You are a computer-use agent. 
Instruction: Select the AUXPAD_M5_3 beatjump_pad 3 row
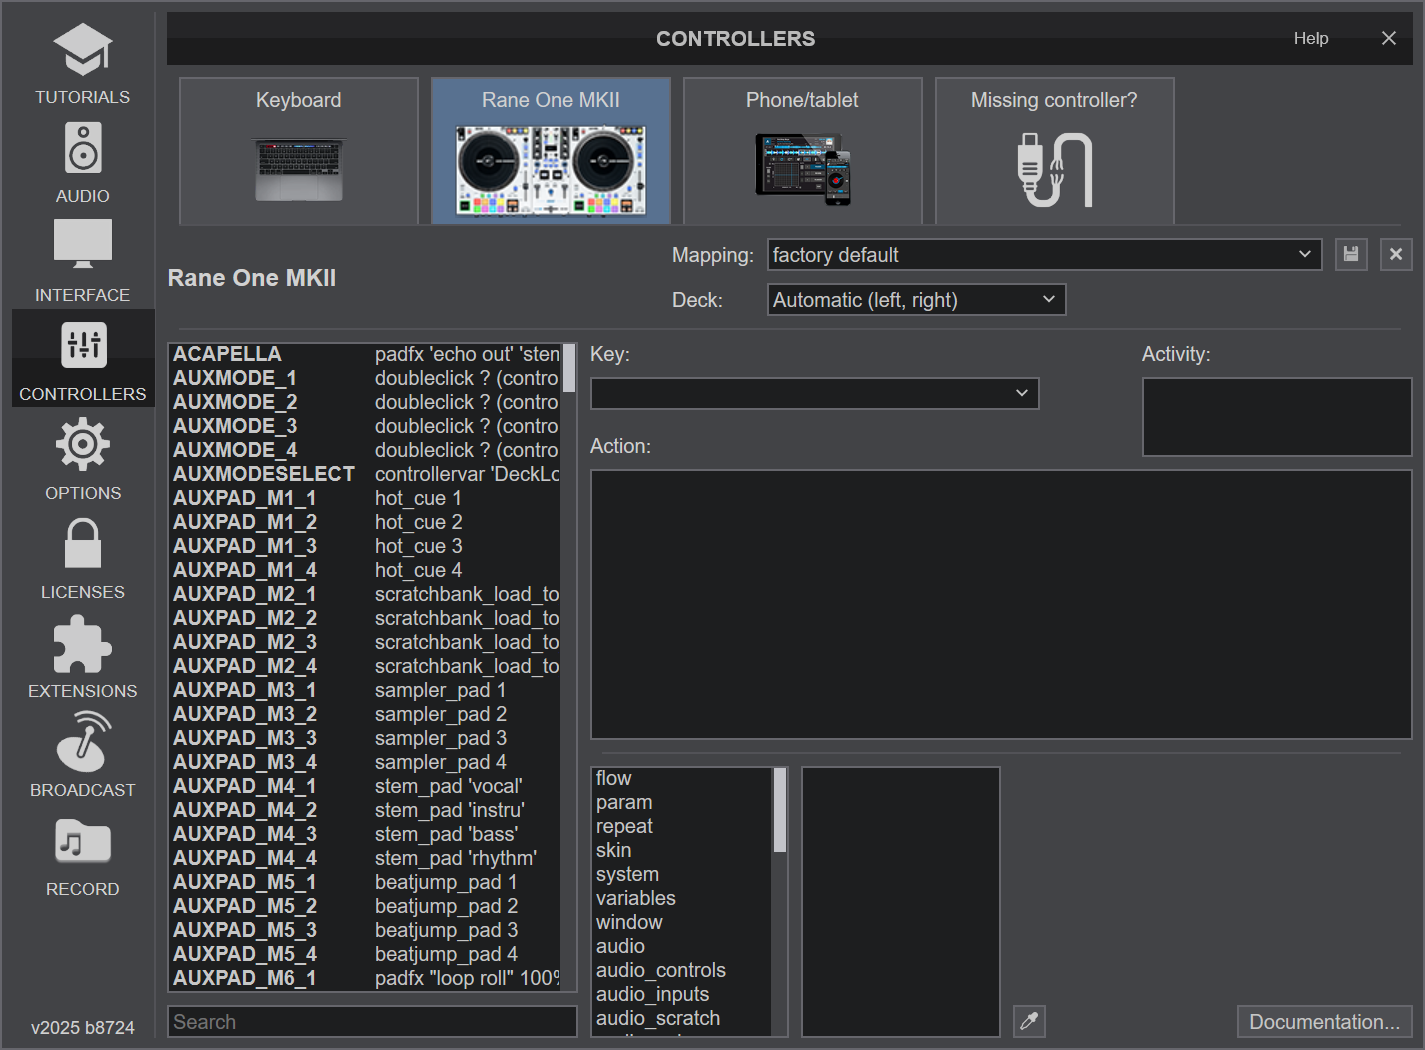[x=366, y=930]
